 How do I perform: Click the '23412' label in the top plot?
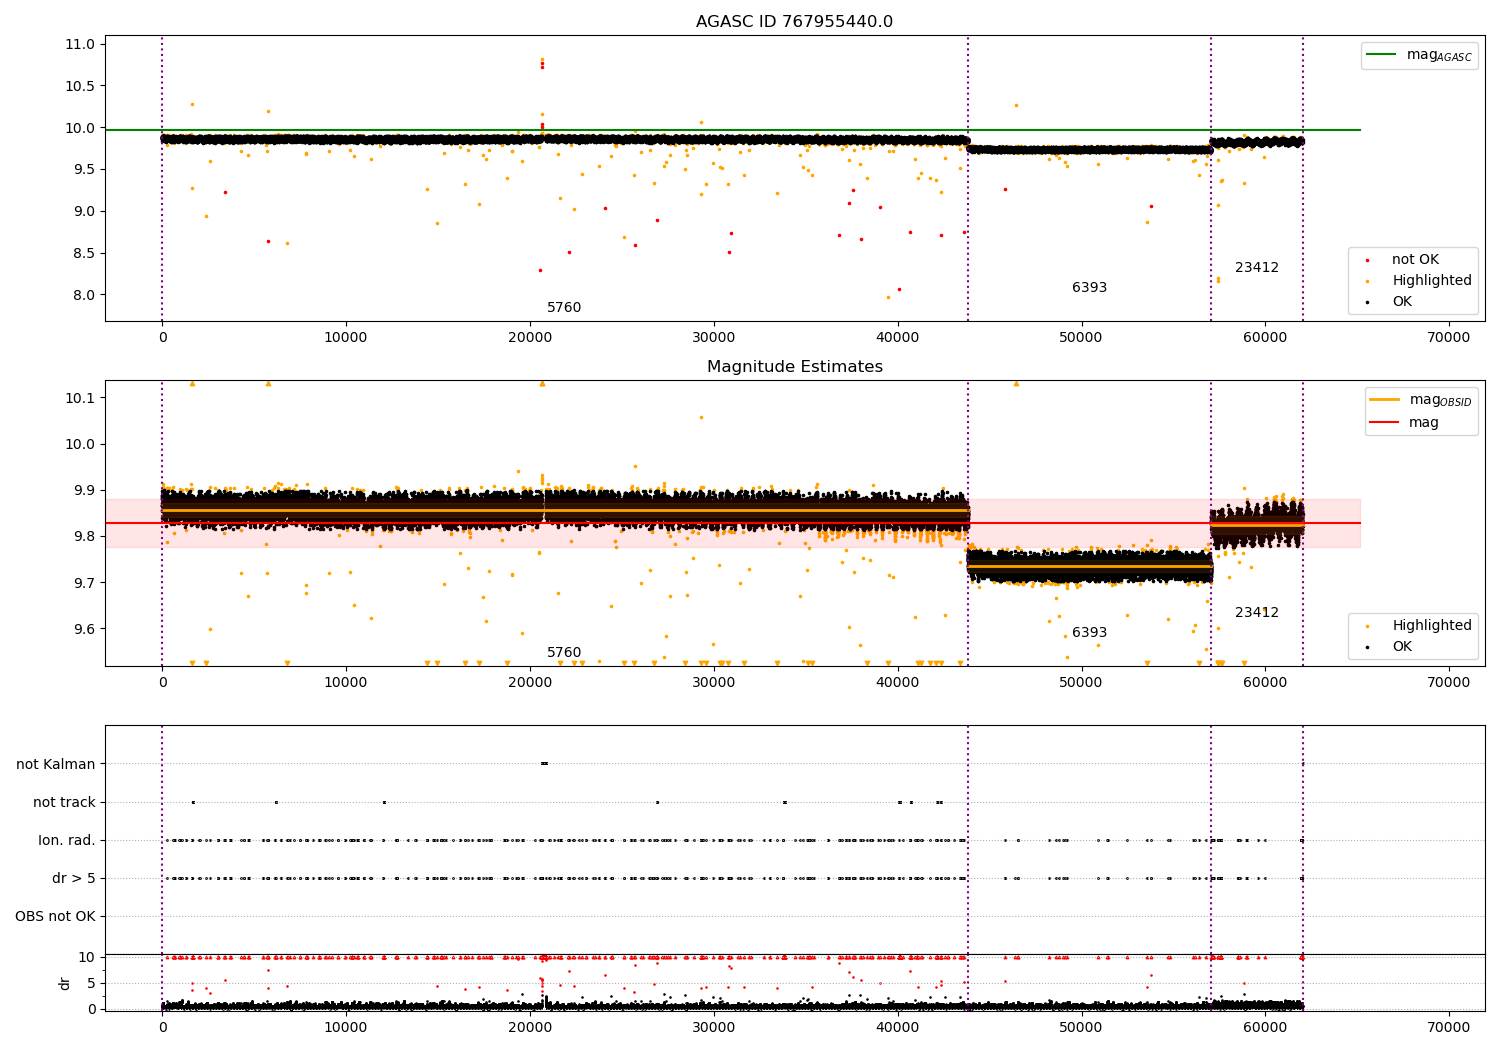pos(1257,268)
